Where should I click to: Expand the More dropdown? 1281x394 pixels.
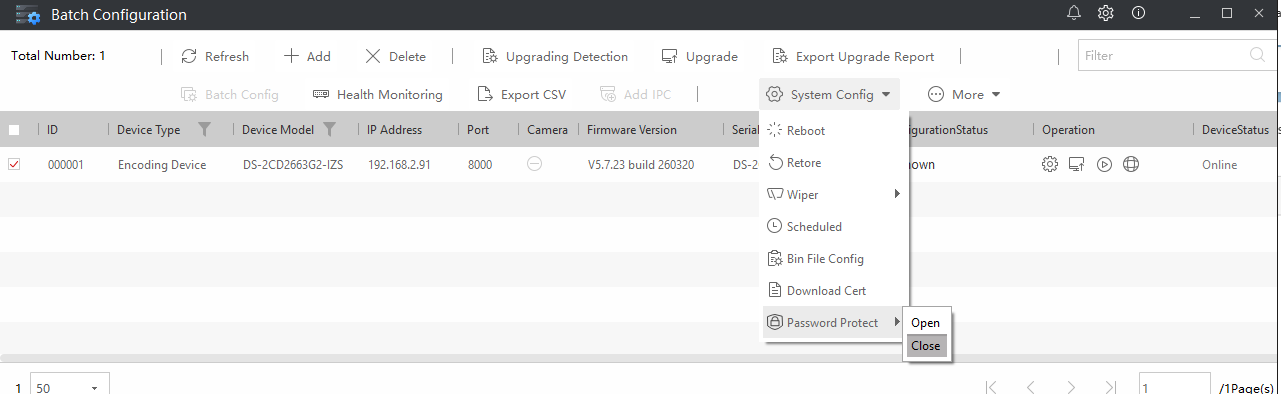[964, 94]
